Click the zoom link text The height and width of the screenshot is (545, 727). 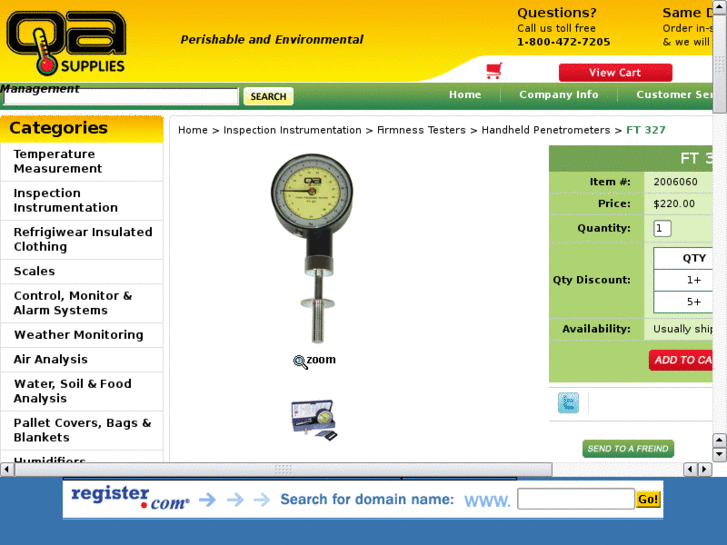[321, 360]
